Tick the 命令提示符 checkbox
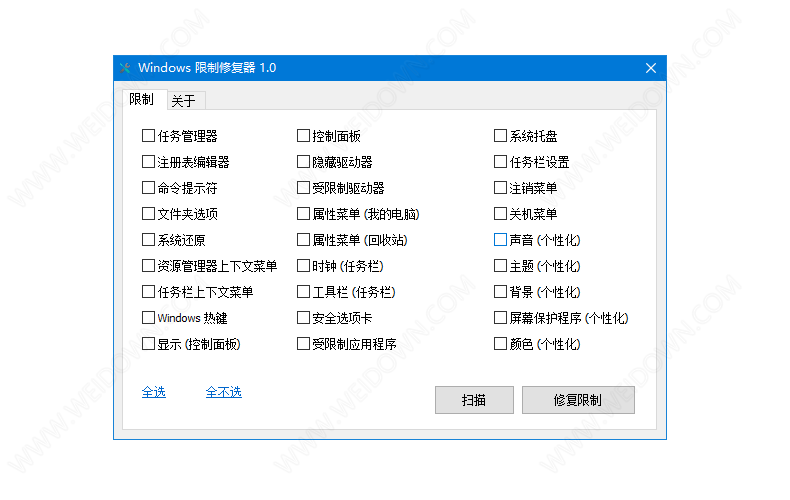 tap(148, 188)
